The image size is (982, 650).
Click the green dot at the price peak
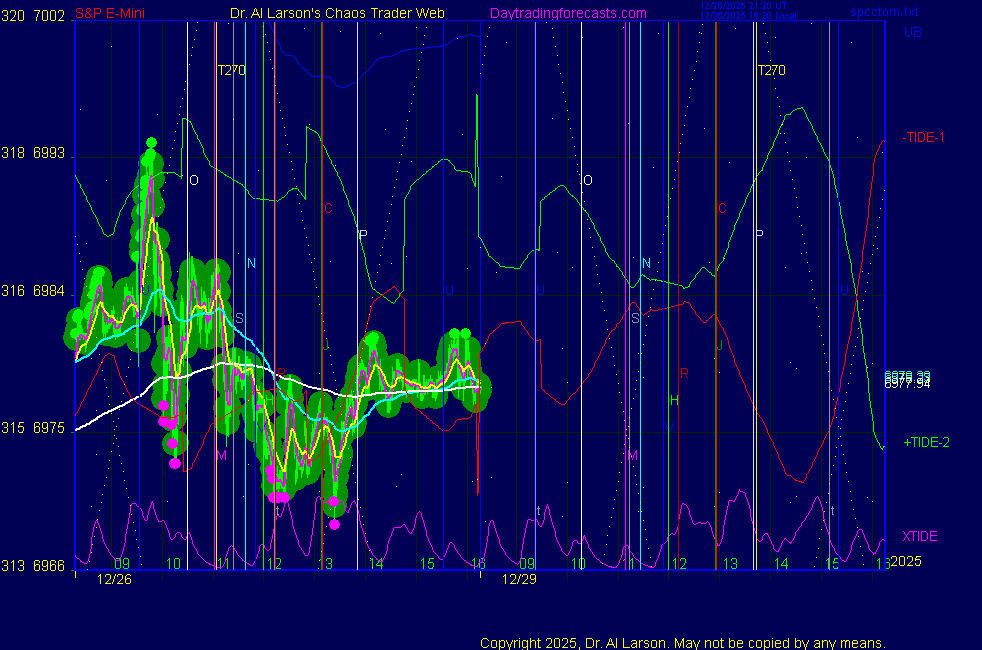(151, 143)
